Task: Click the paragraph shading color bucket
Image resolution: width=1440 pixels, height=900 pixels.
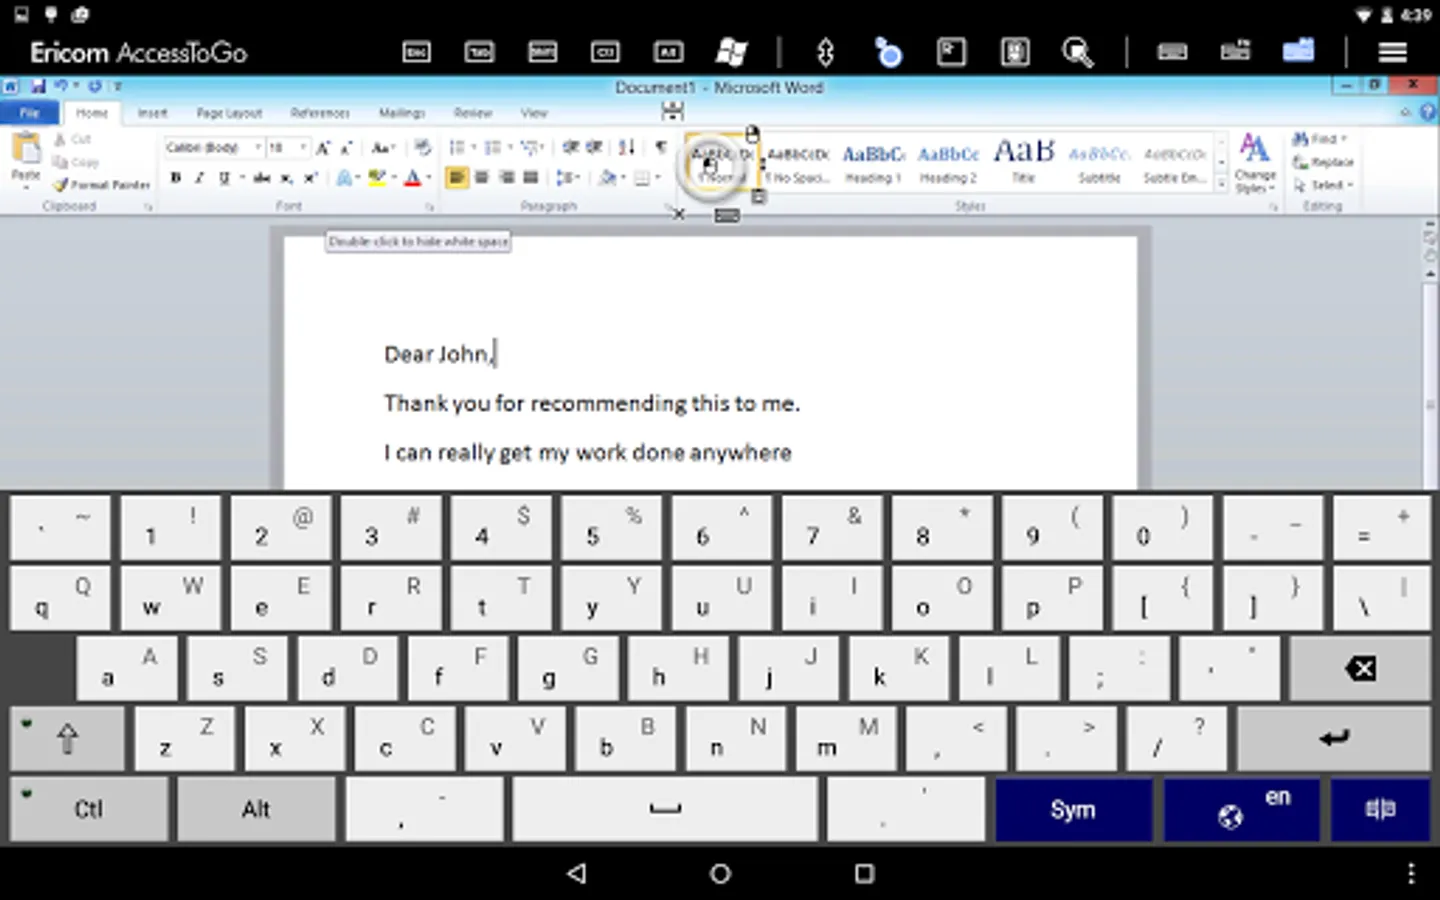Action: 607,178
